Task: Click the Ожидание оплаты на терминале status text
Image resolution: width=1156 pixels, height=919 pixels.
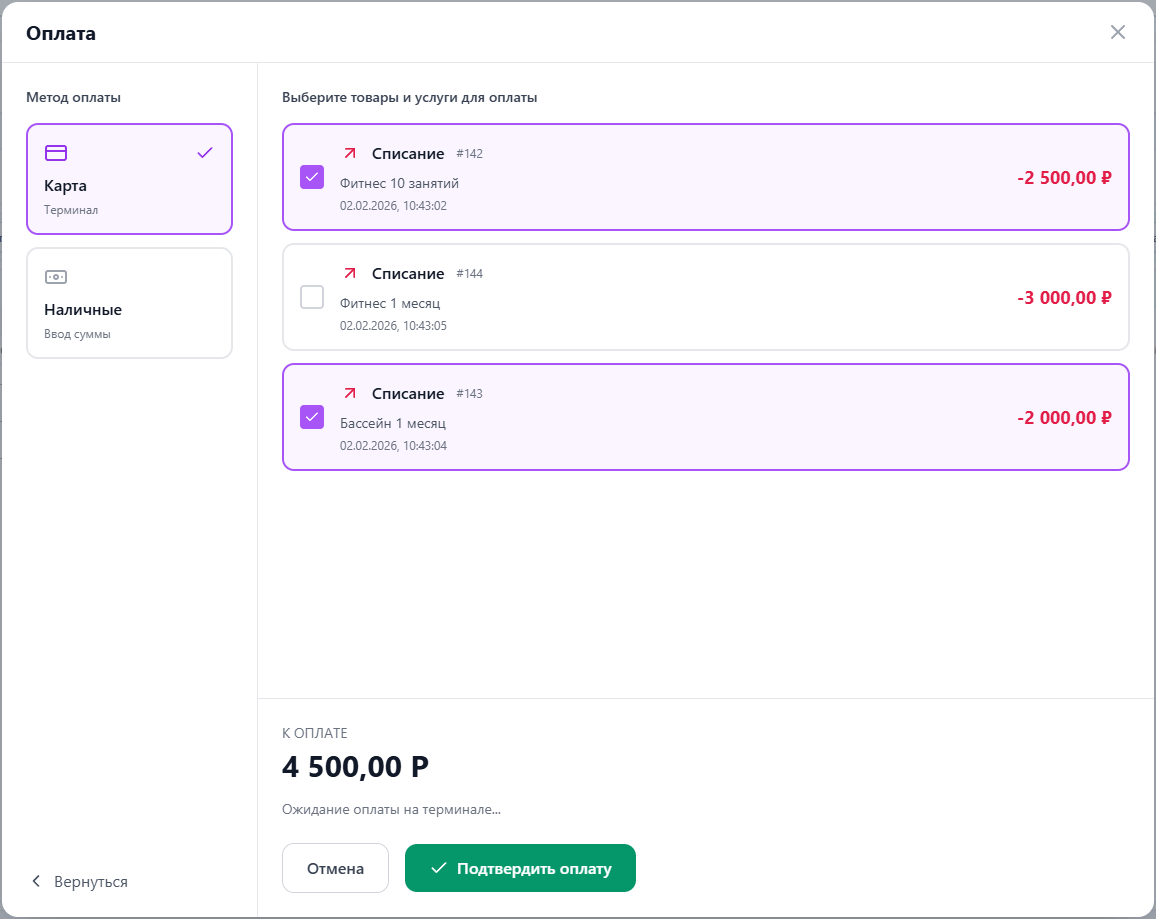Action: coord(391,809)
